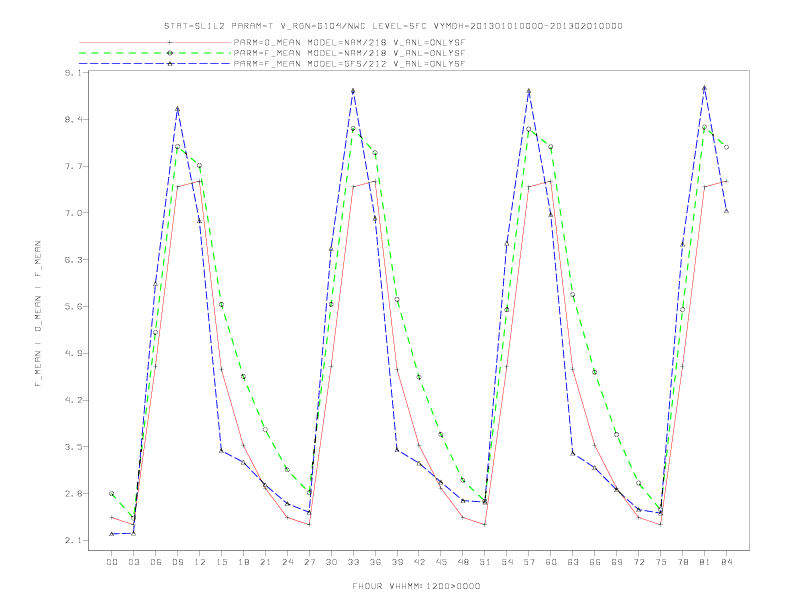This screenshot has width=792, height=612.
Task: Click blue GFS triangle marker at hour 15
Action: point(221,451)
